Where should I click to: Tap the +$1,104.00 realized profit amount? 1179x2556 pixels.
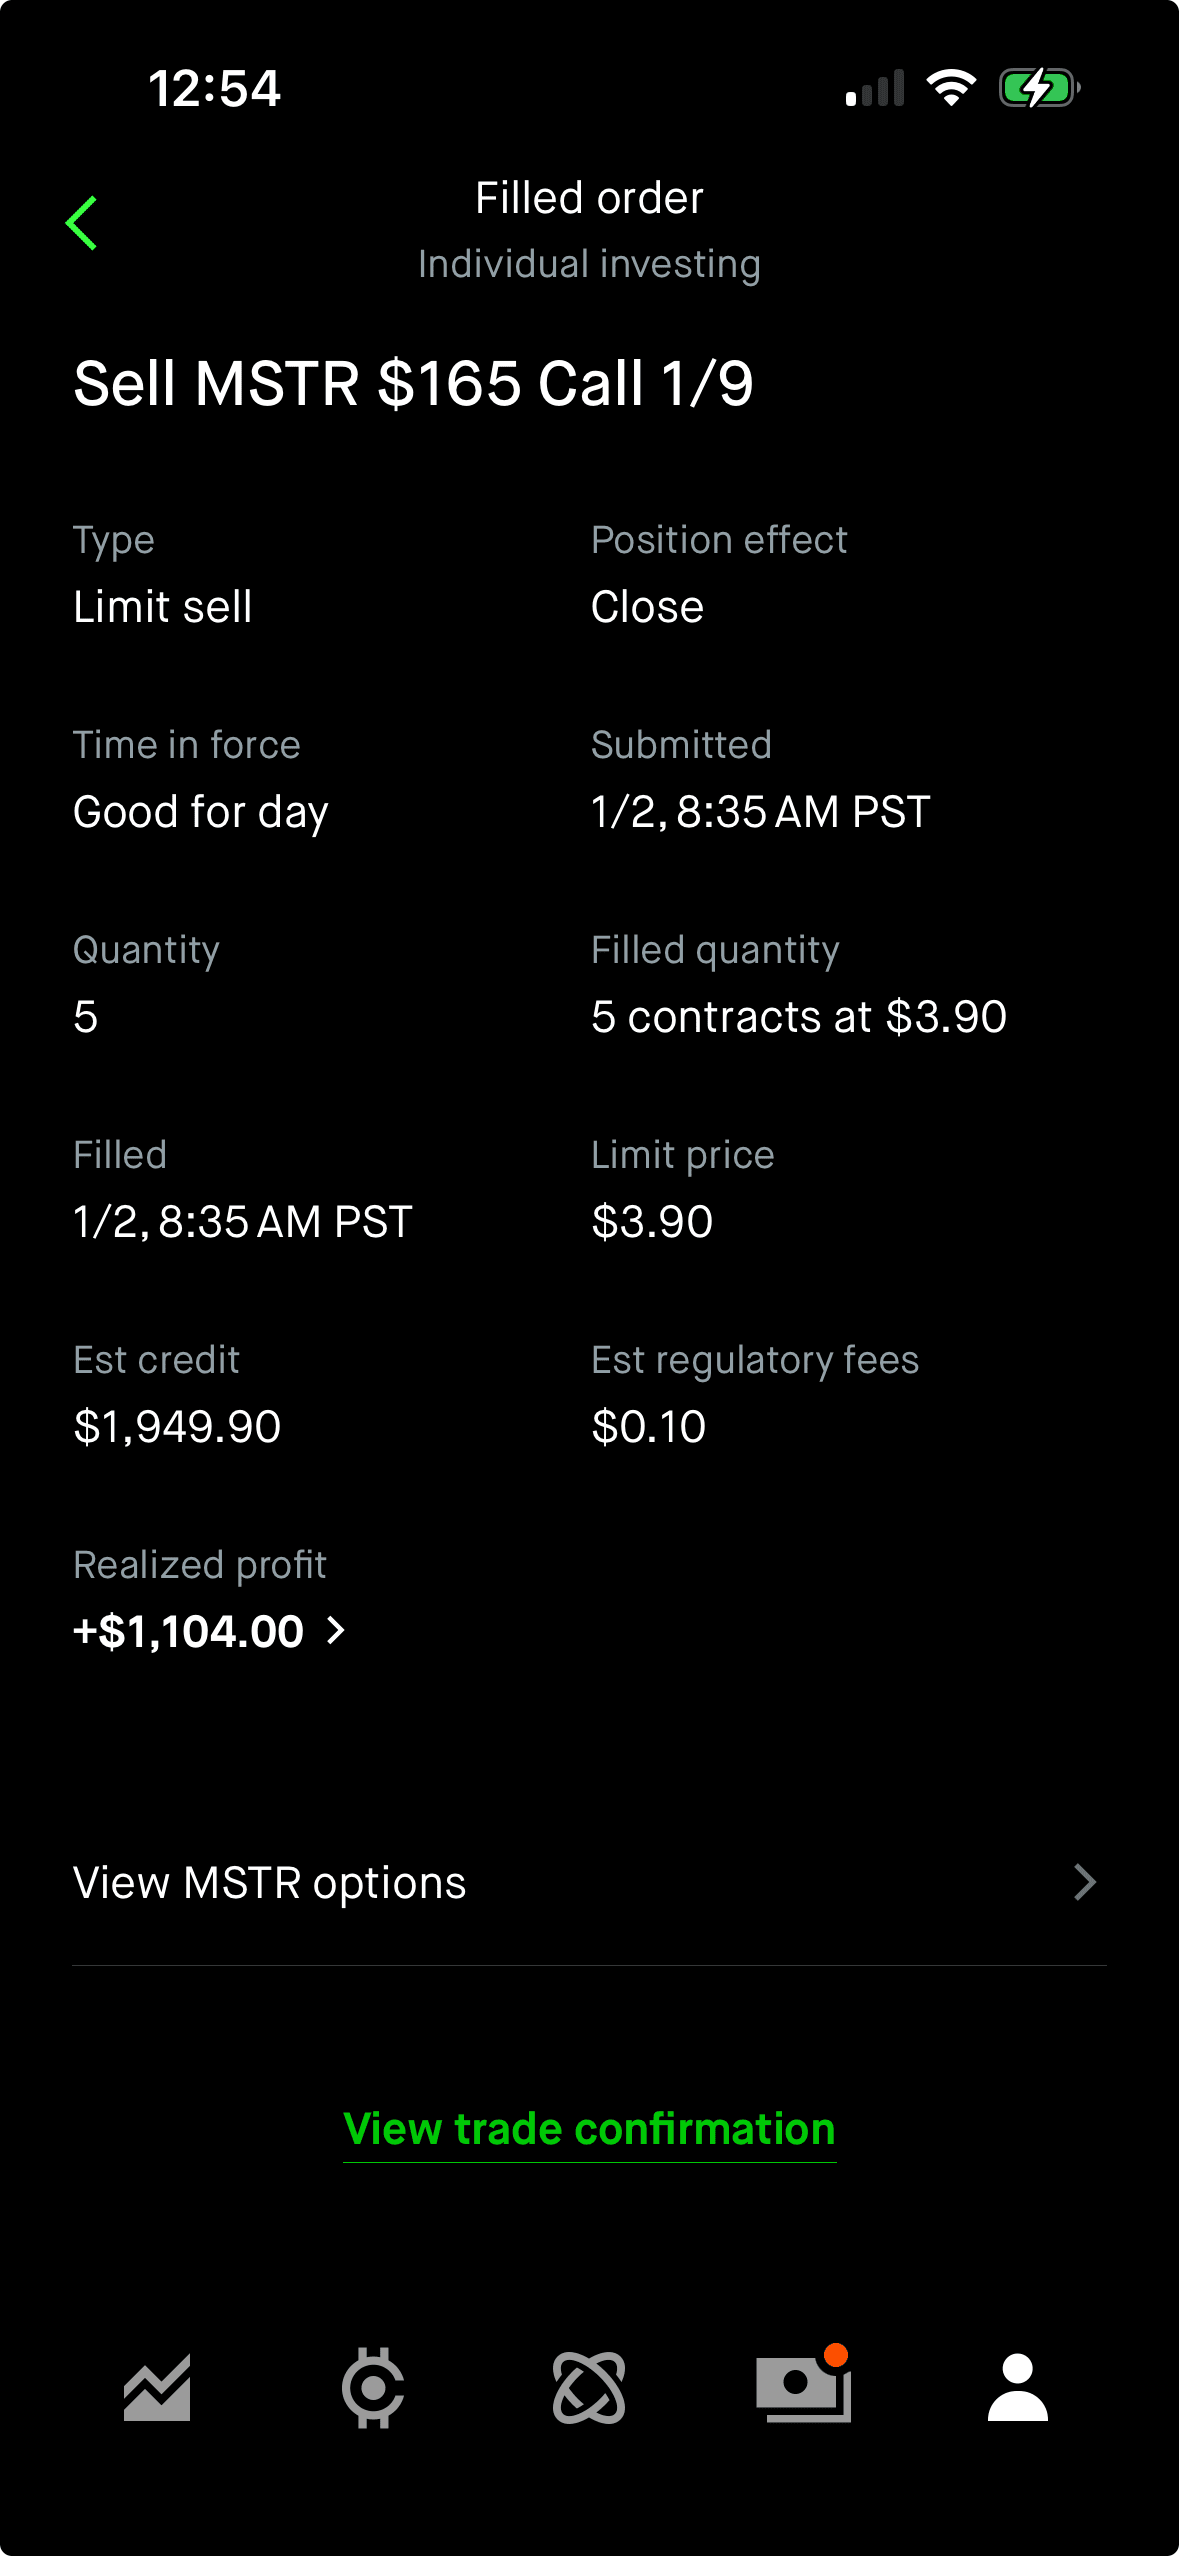click(189, 1631)
